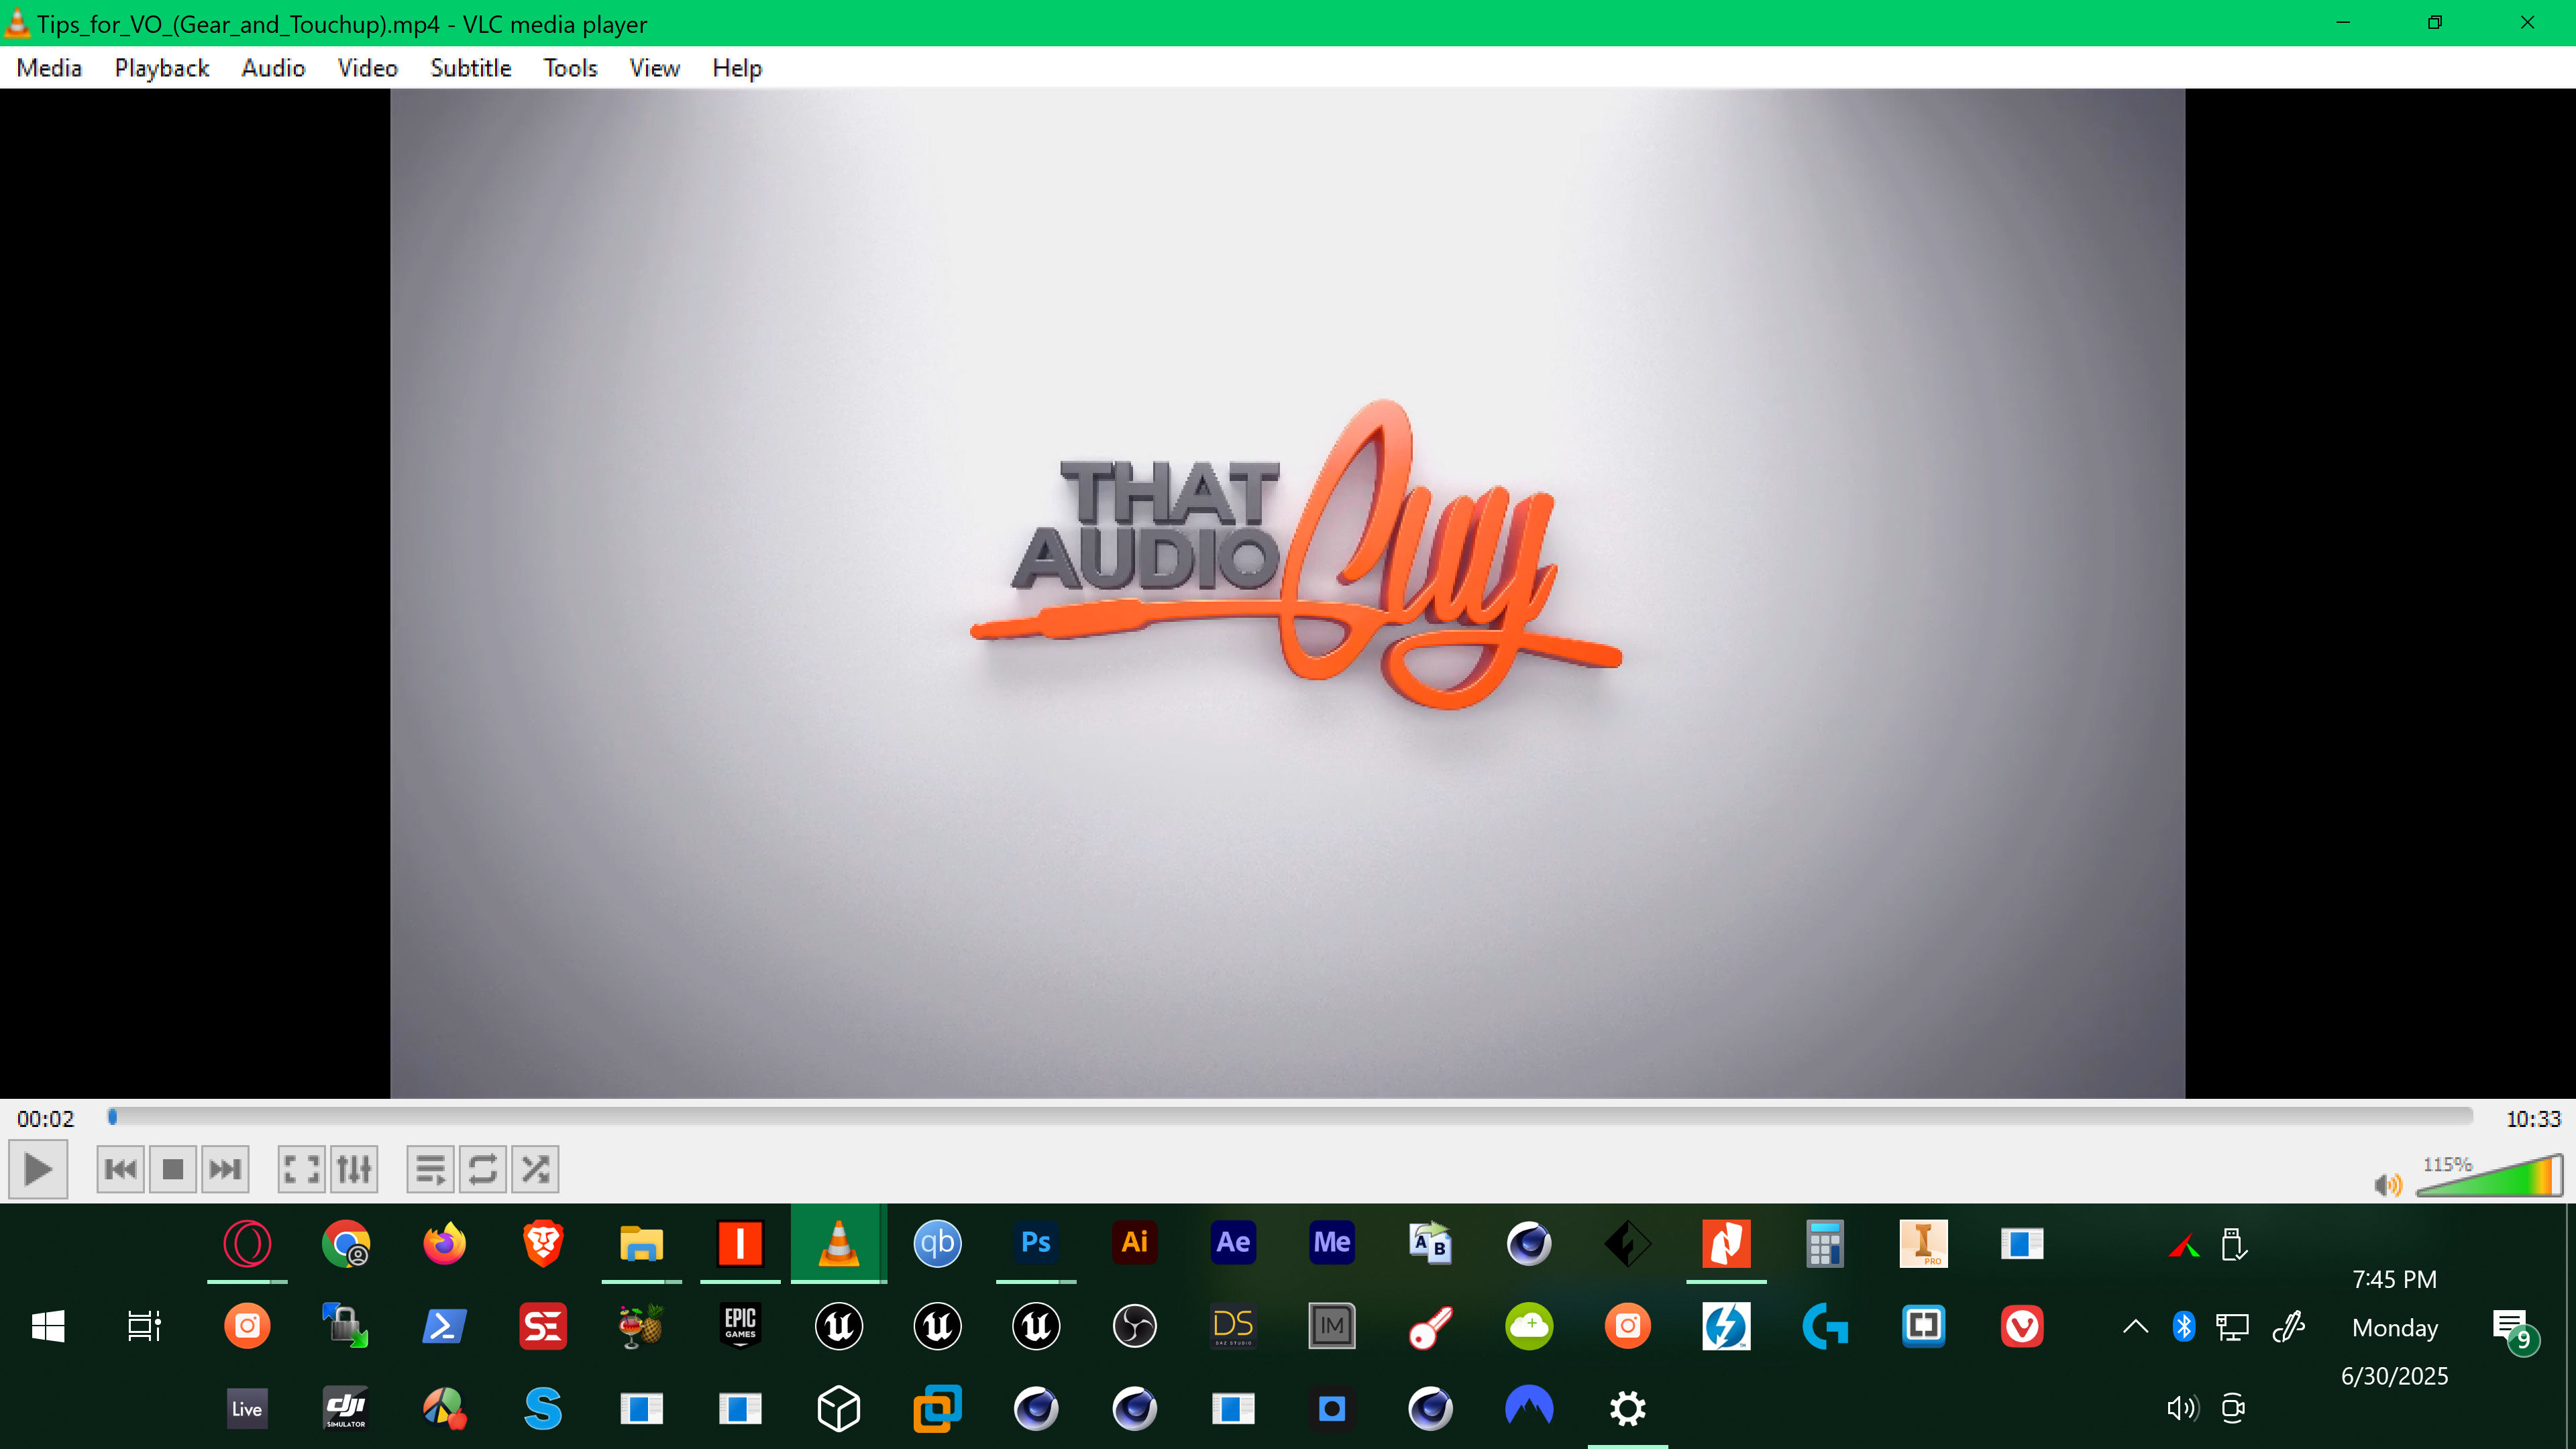Open Windows PowerShell from the taskbar
Viewport: 2576px width, 1449px height.
click(444, 1327)
